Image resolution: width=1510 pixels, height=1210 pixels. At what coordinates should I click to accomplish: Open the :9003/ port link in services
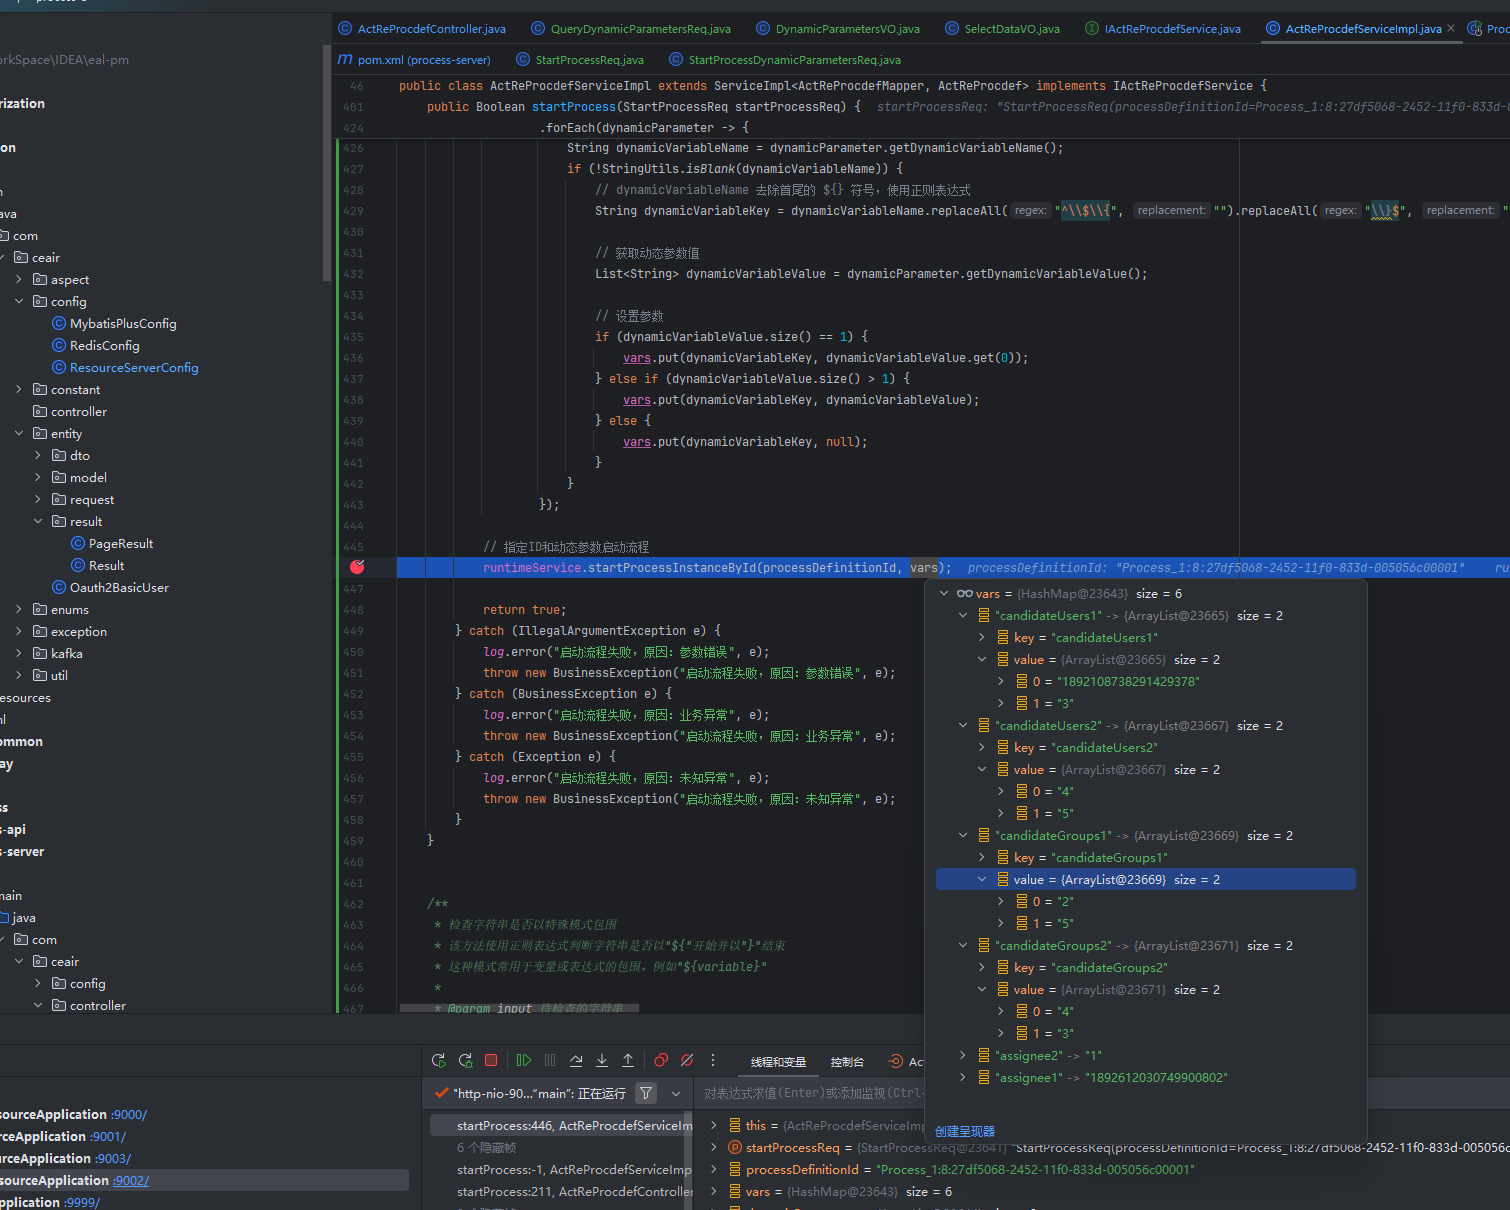pyautogui.click(x=113, y=1158)
